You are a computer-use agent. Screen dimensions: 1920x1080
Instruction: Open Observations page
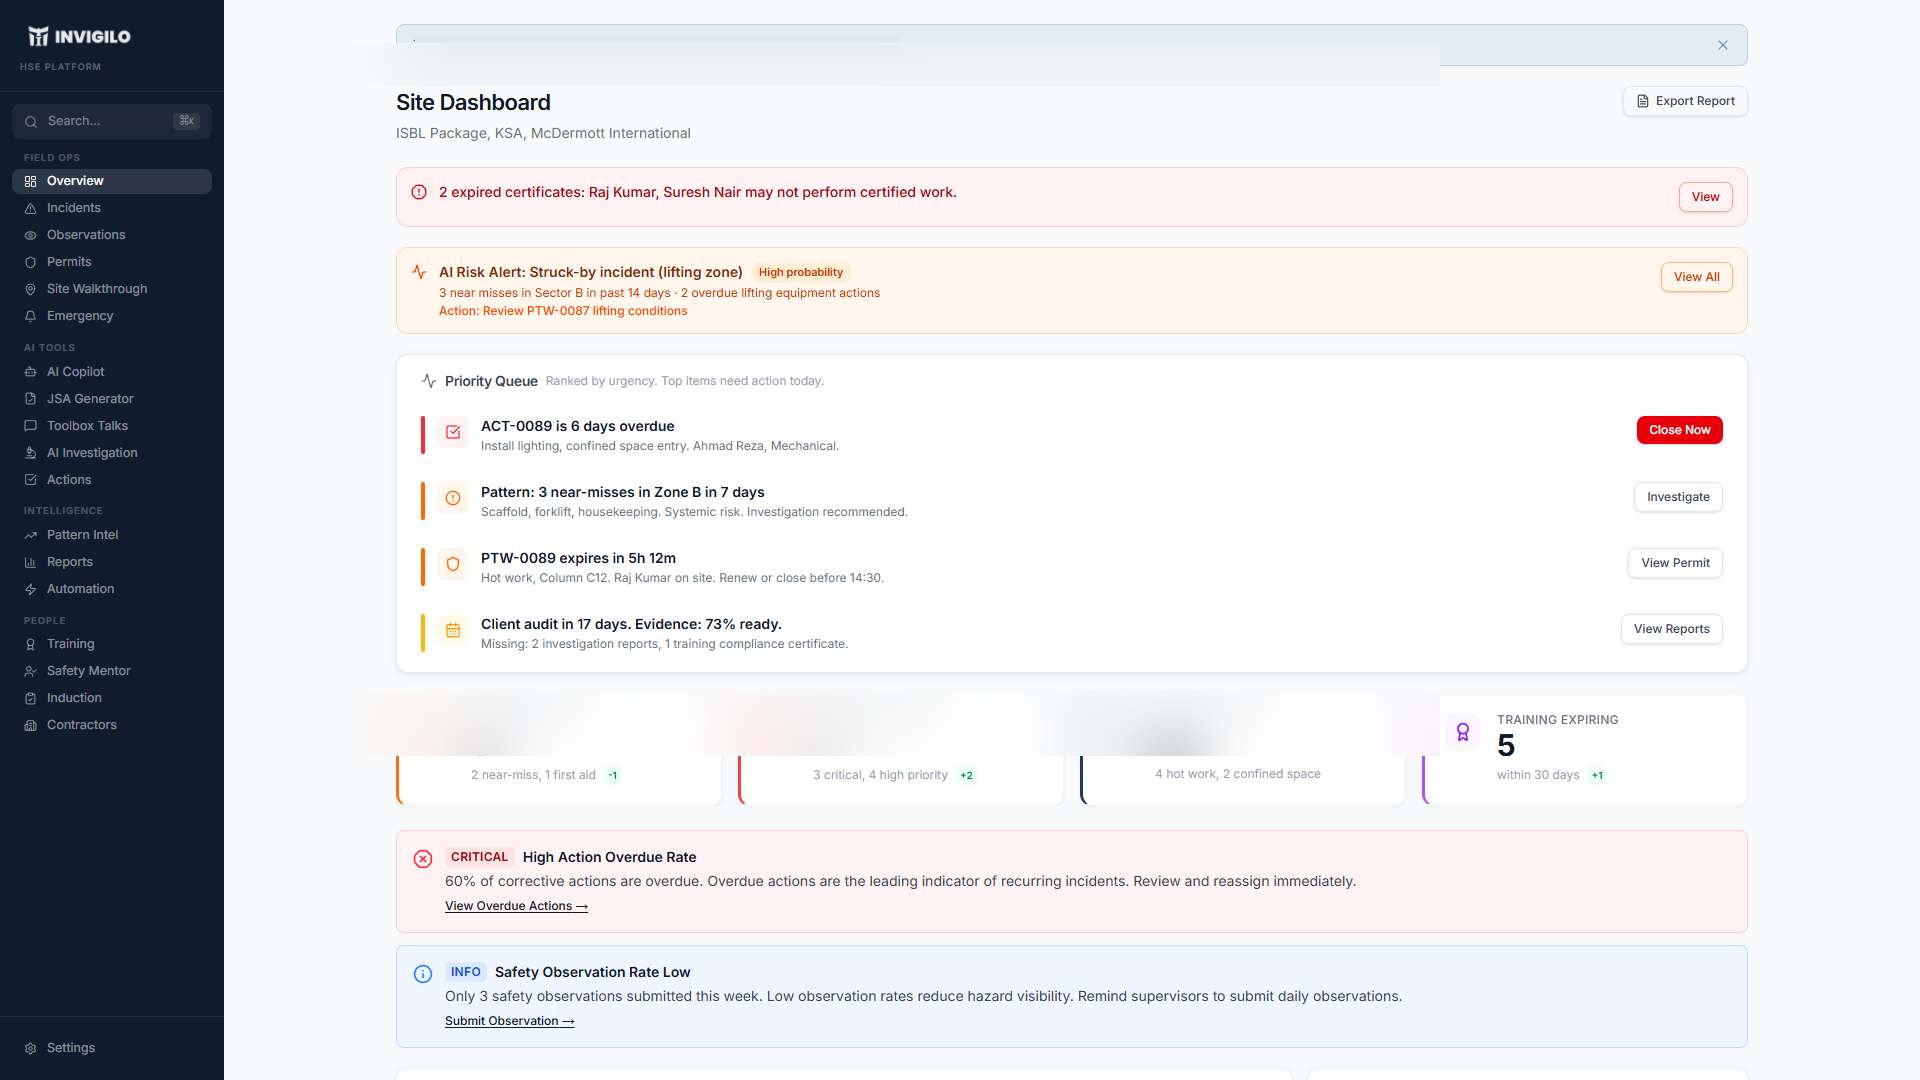112,235
